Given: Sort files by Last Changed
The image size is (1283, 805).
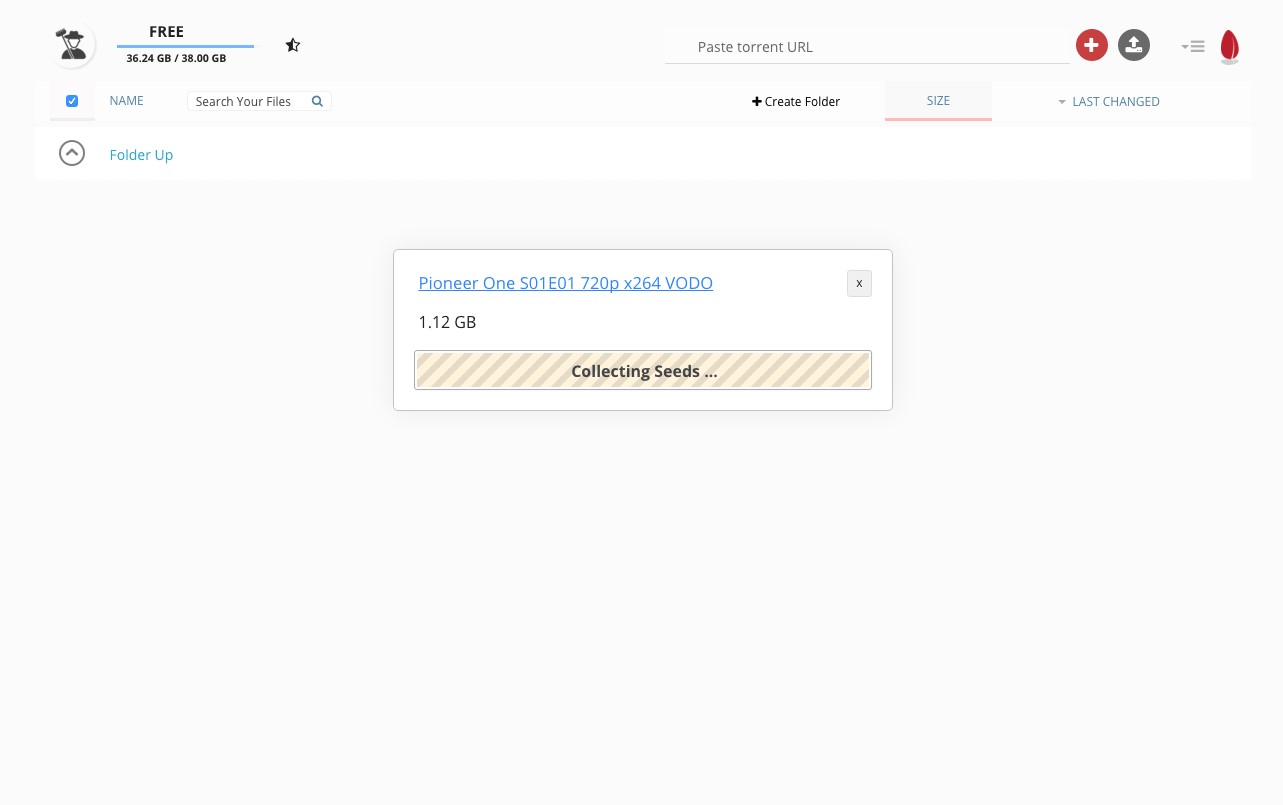Looking at the screenshot, I should pos(1109,101).
